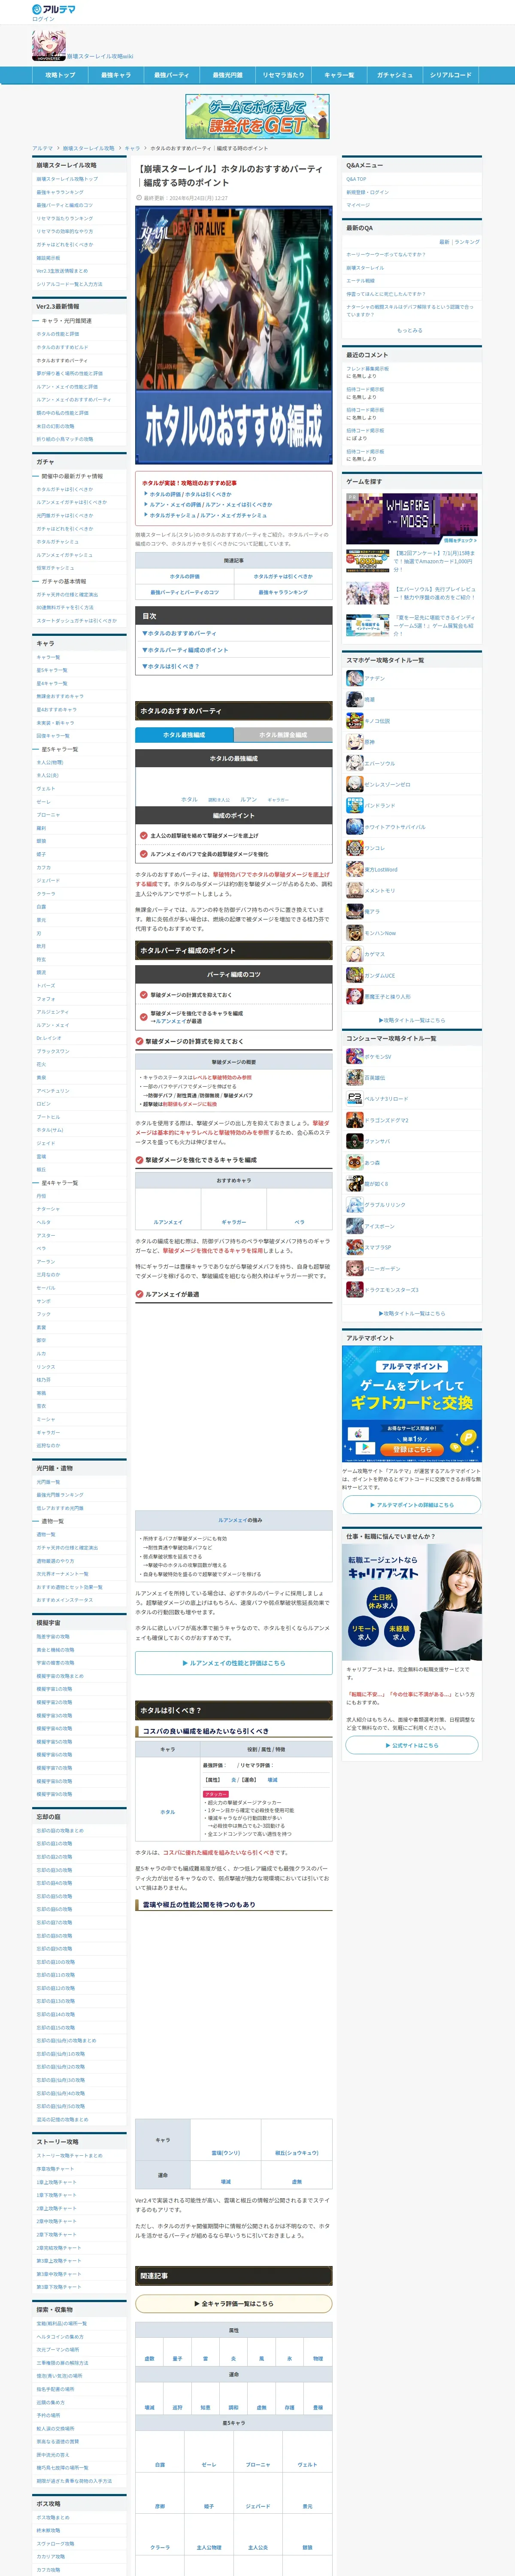
Task: Click the スマブラSP game icon
Action: click(x=354, y=1247)
